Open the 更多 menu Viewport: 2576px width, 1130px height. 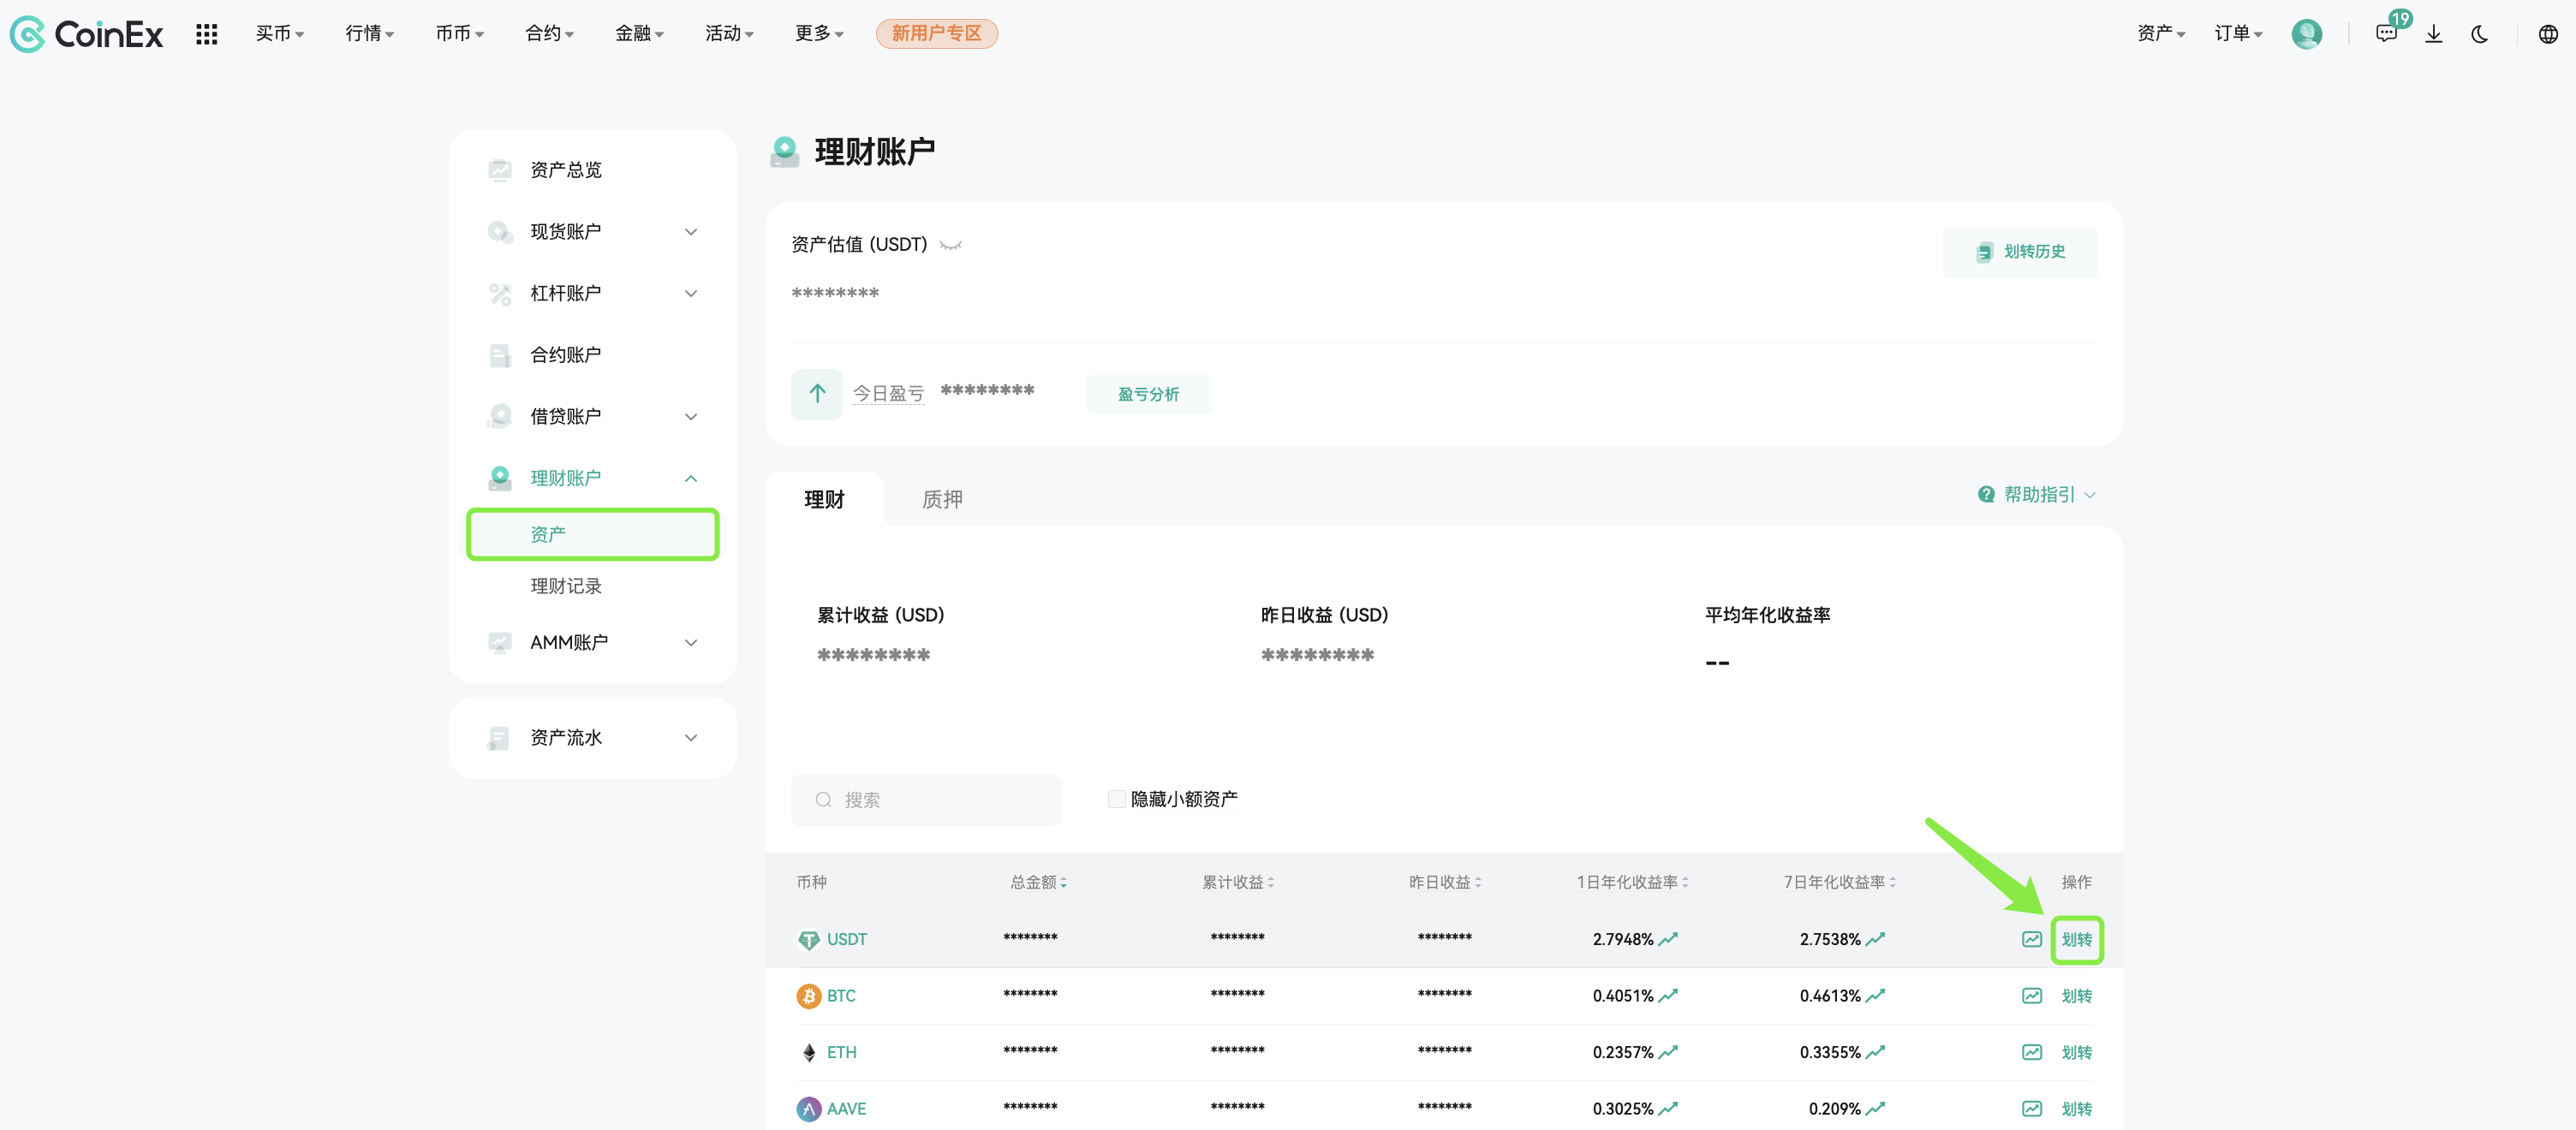point(819,34)
